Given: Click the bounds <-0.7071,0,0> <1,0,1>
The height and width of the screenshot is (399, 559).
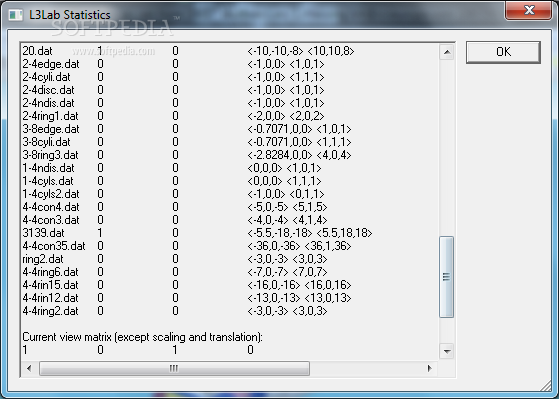Looking at the screenshot, I should (x=299, y=129).
